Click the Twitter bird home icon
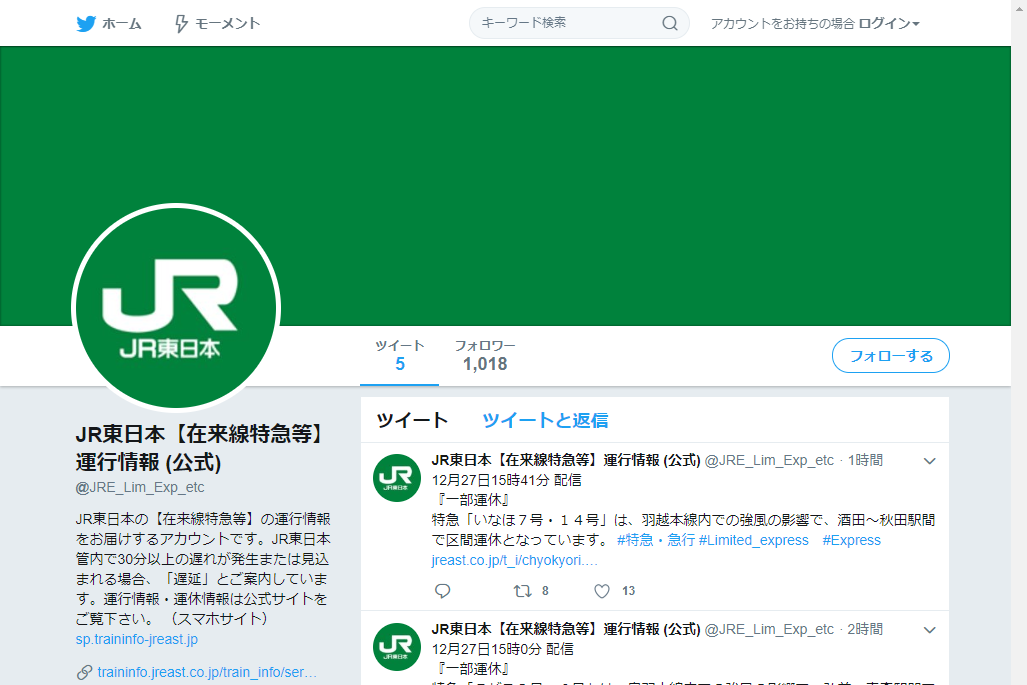The width and height of the screenshot is (1027, 685). (86, 24)
